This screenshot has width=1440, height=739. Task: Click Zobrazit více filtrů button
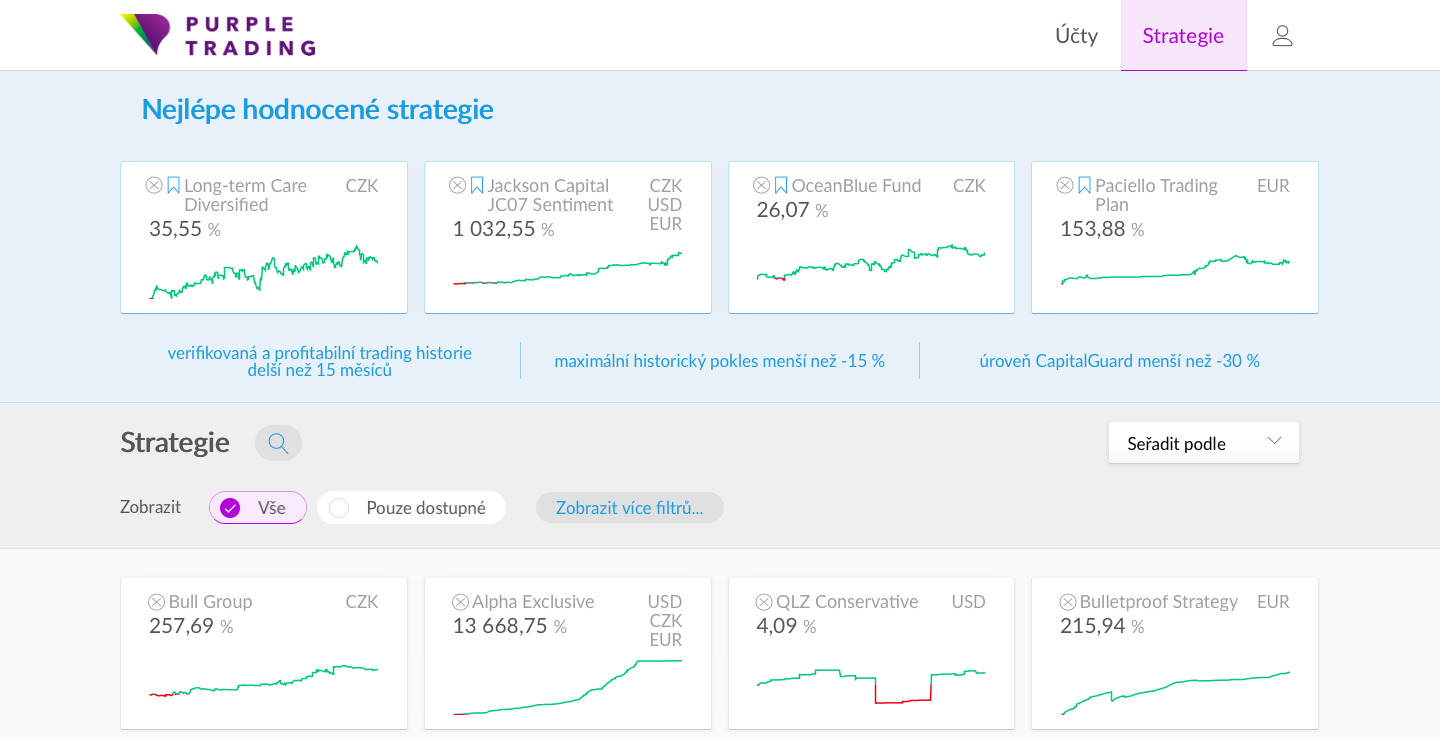pyautogui.click(x=630, y=508)
